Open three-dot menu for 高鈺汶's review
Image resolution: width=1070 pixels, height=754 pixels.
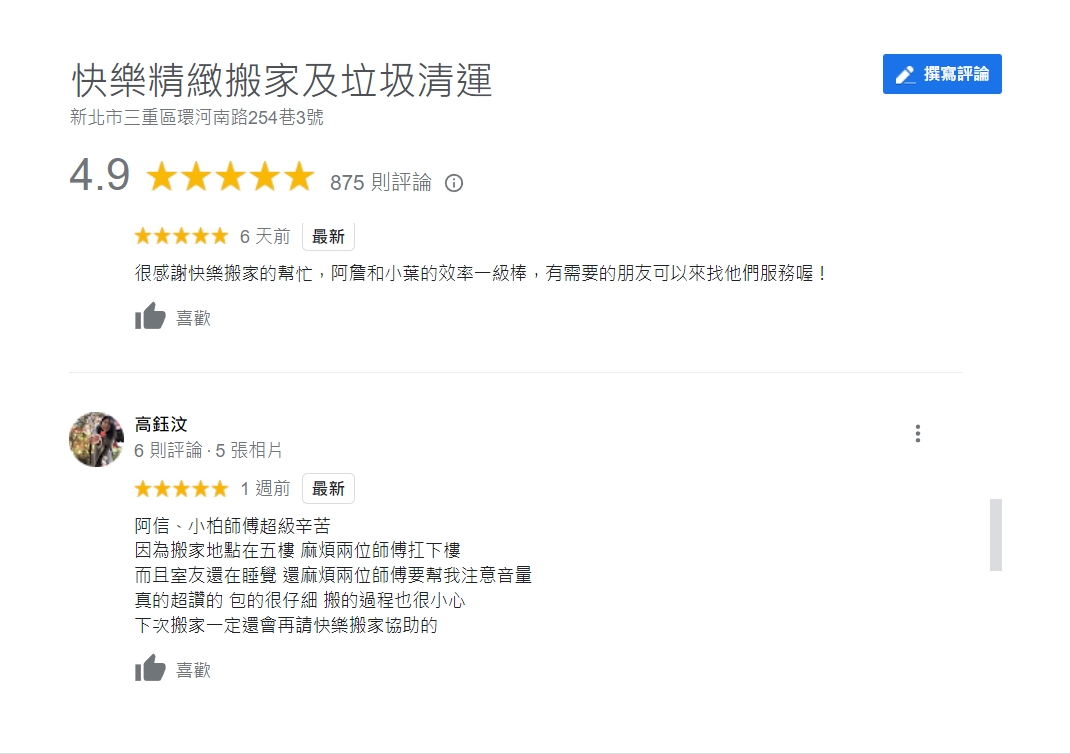(917, 433)
